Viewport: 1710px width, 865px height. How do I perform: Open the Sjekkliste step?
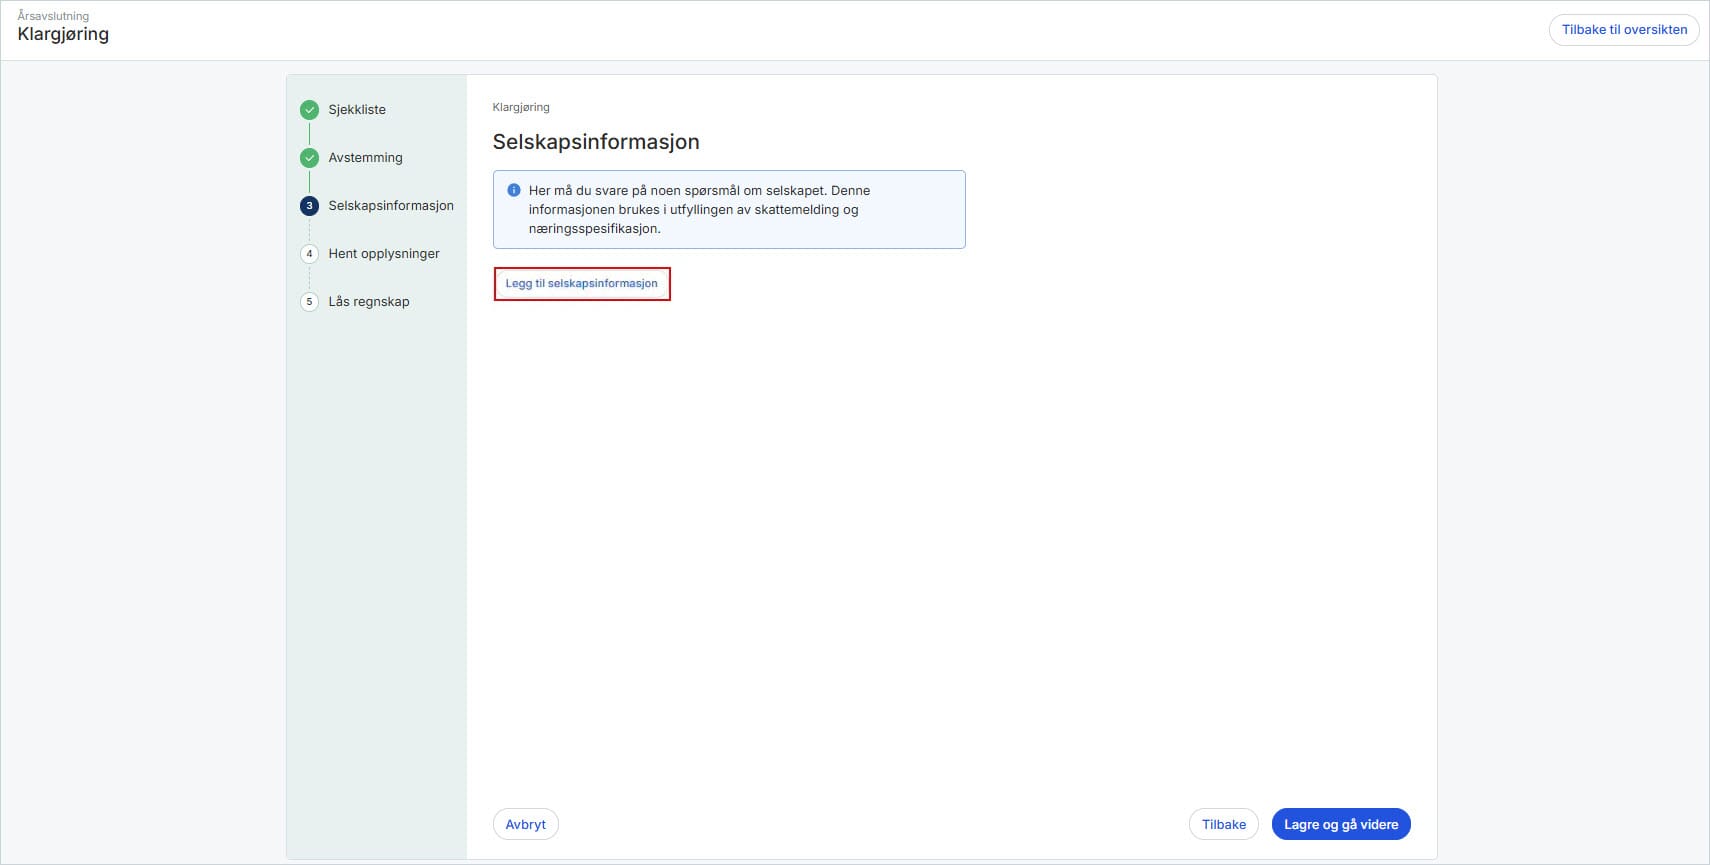pos(357,110)
